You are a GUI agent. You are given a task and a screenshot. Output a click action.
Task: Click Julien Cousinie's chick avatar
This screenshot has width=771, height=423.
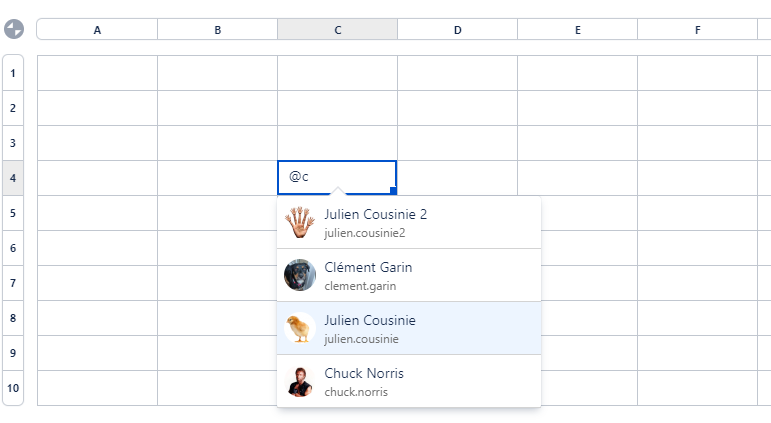pyautogui.click(x=300, y=328)
